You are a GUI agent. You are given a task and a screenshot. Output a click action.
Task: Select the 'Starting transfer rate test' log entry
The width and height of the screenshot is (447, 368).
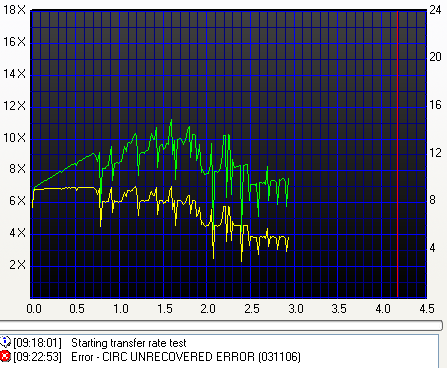pos(129,343)
